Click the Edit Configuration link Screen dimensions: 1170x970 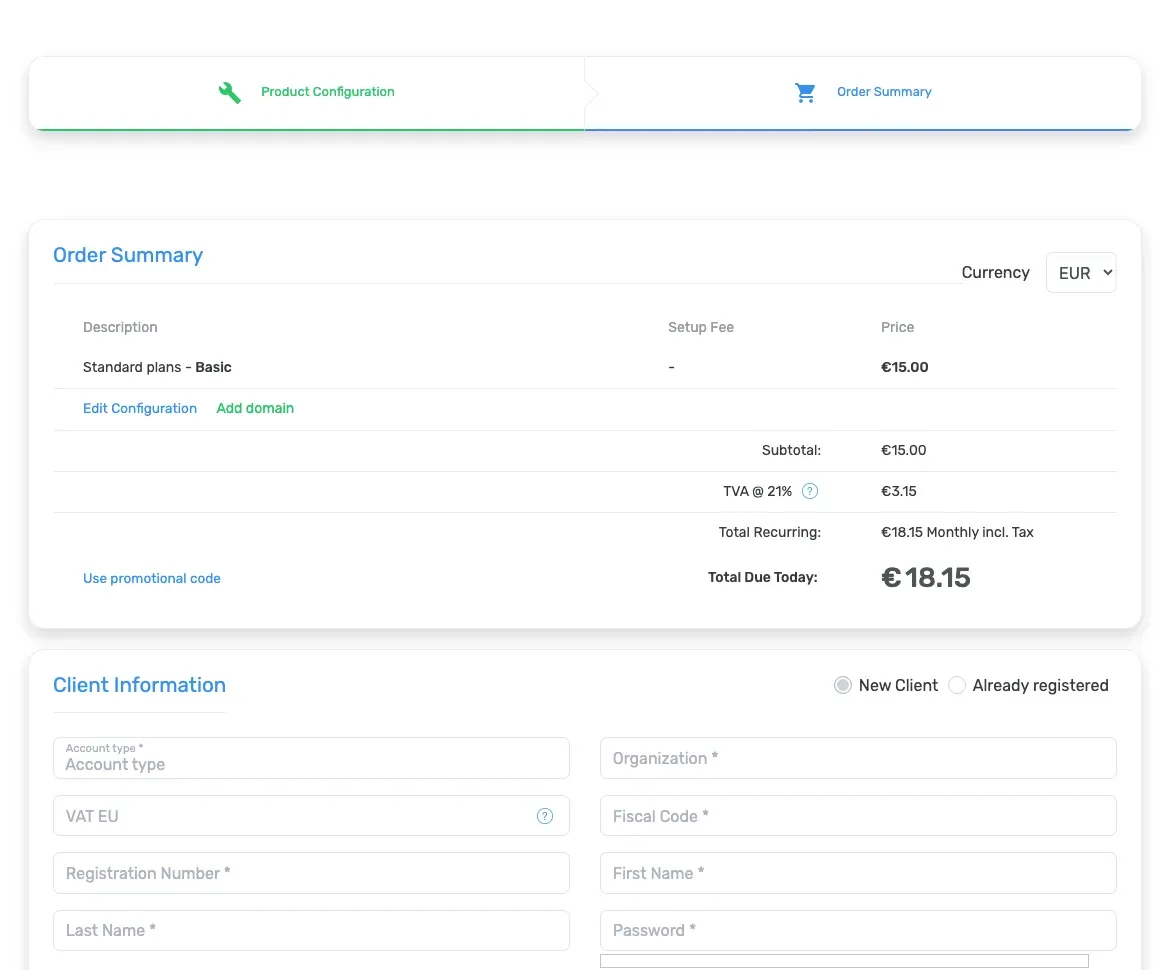(140, 408)
